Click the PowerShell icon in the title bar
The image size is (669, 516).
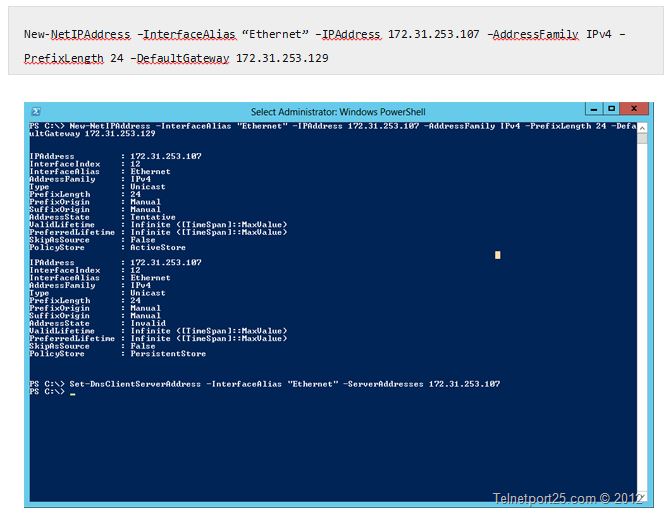36,110
